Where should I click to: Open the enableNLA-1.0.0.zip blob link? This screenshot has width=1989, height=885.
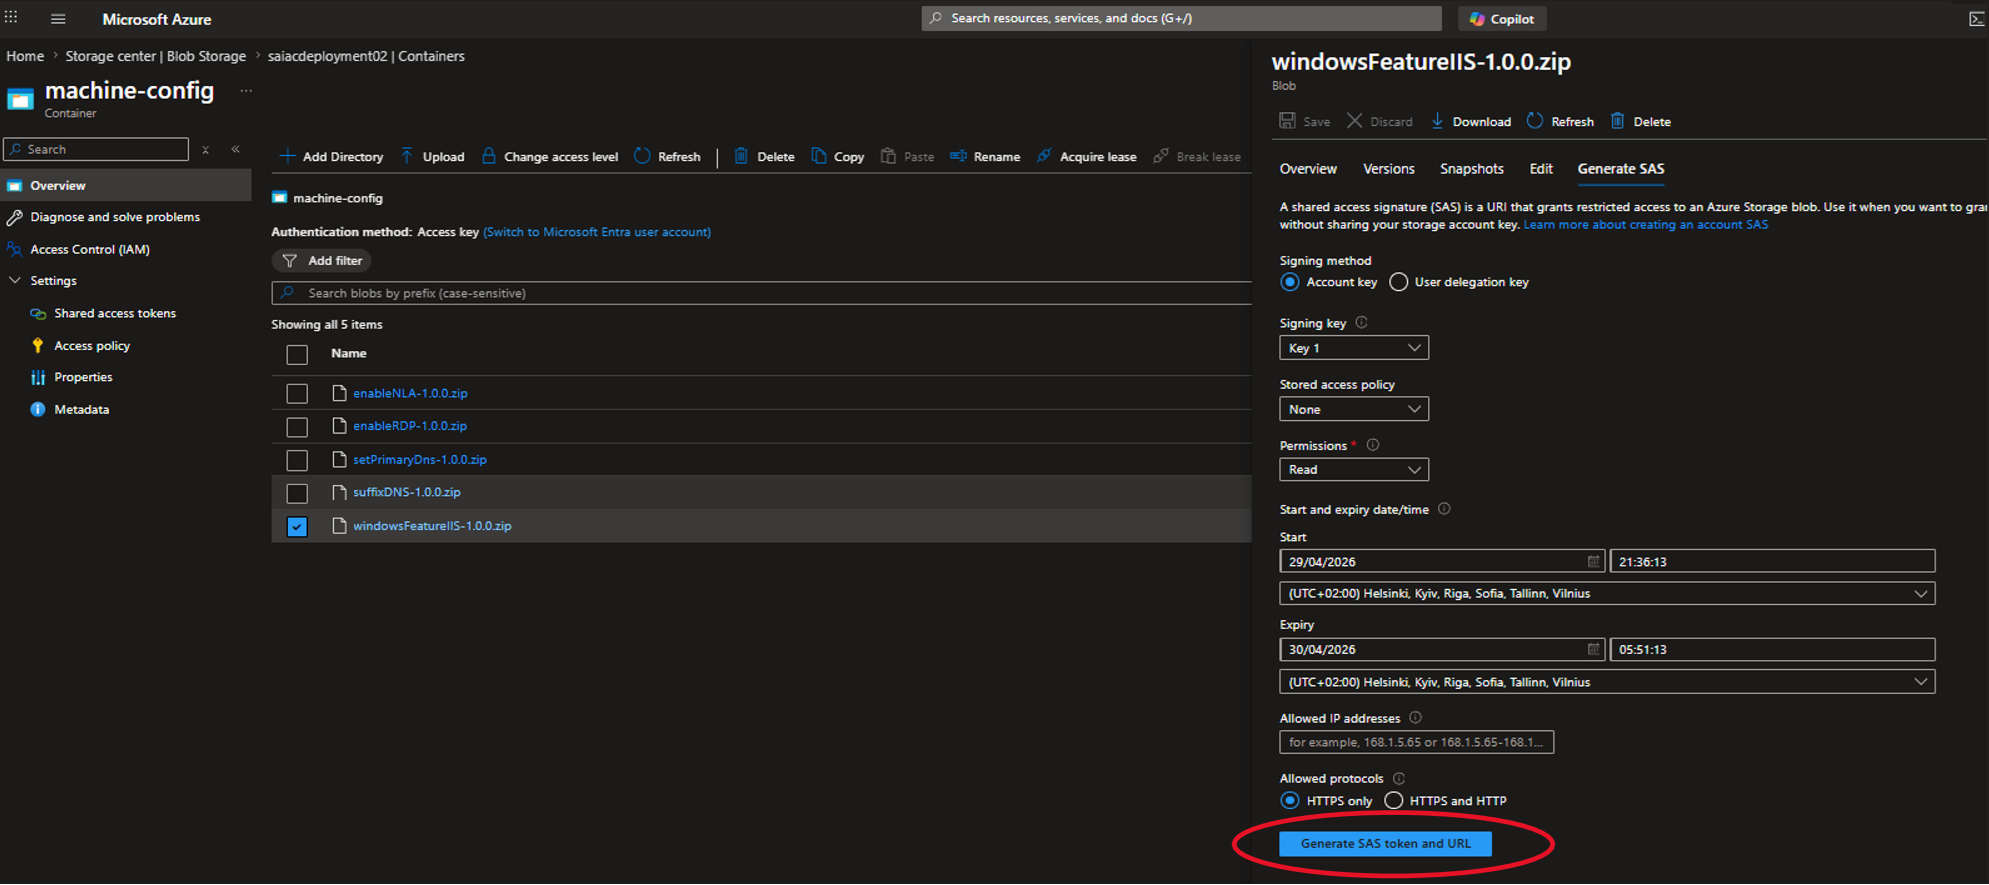(x=410, y=394)
